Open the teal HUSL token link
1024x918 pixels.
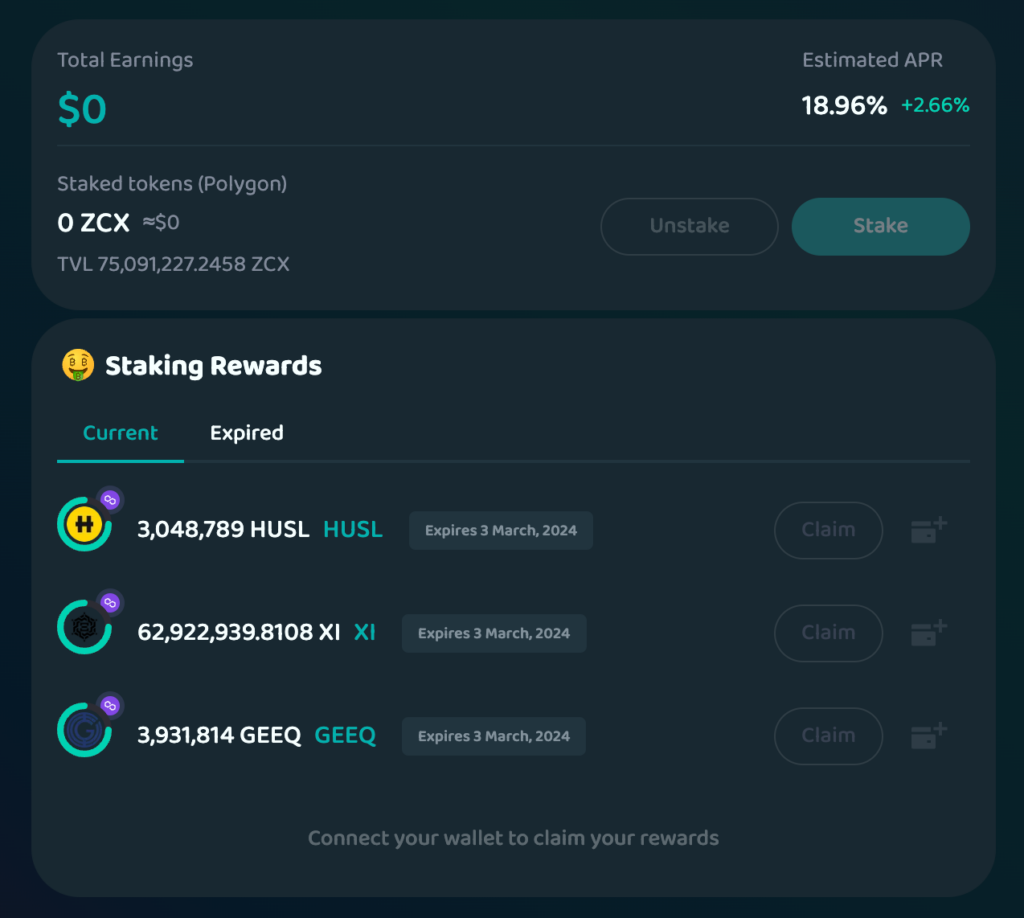coord(353,529)
